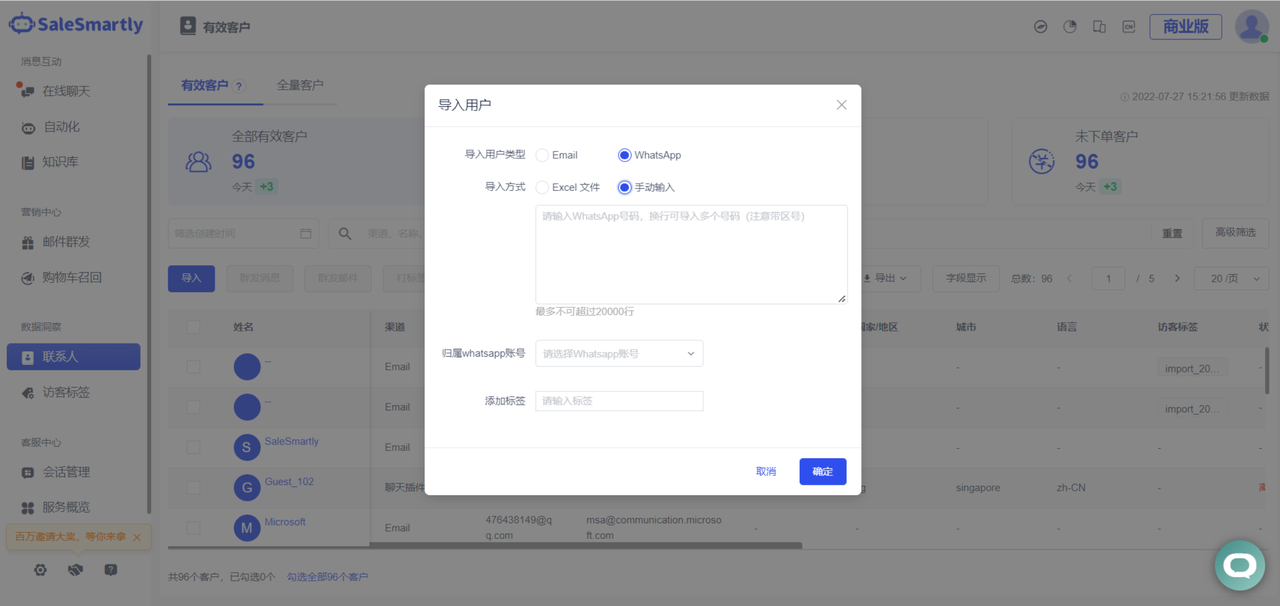The image size is (1280, 606).
Task: Open 会话管理 in the sidebar
Action: click(x=66, y=472)
